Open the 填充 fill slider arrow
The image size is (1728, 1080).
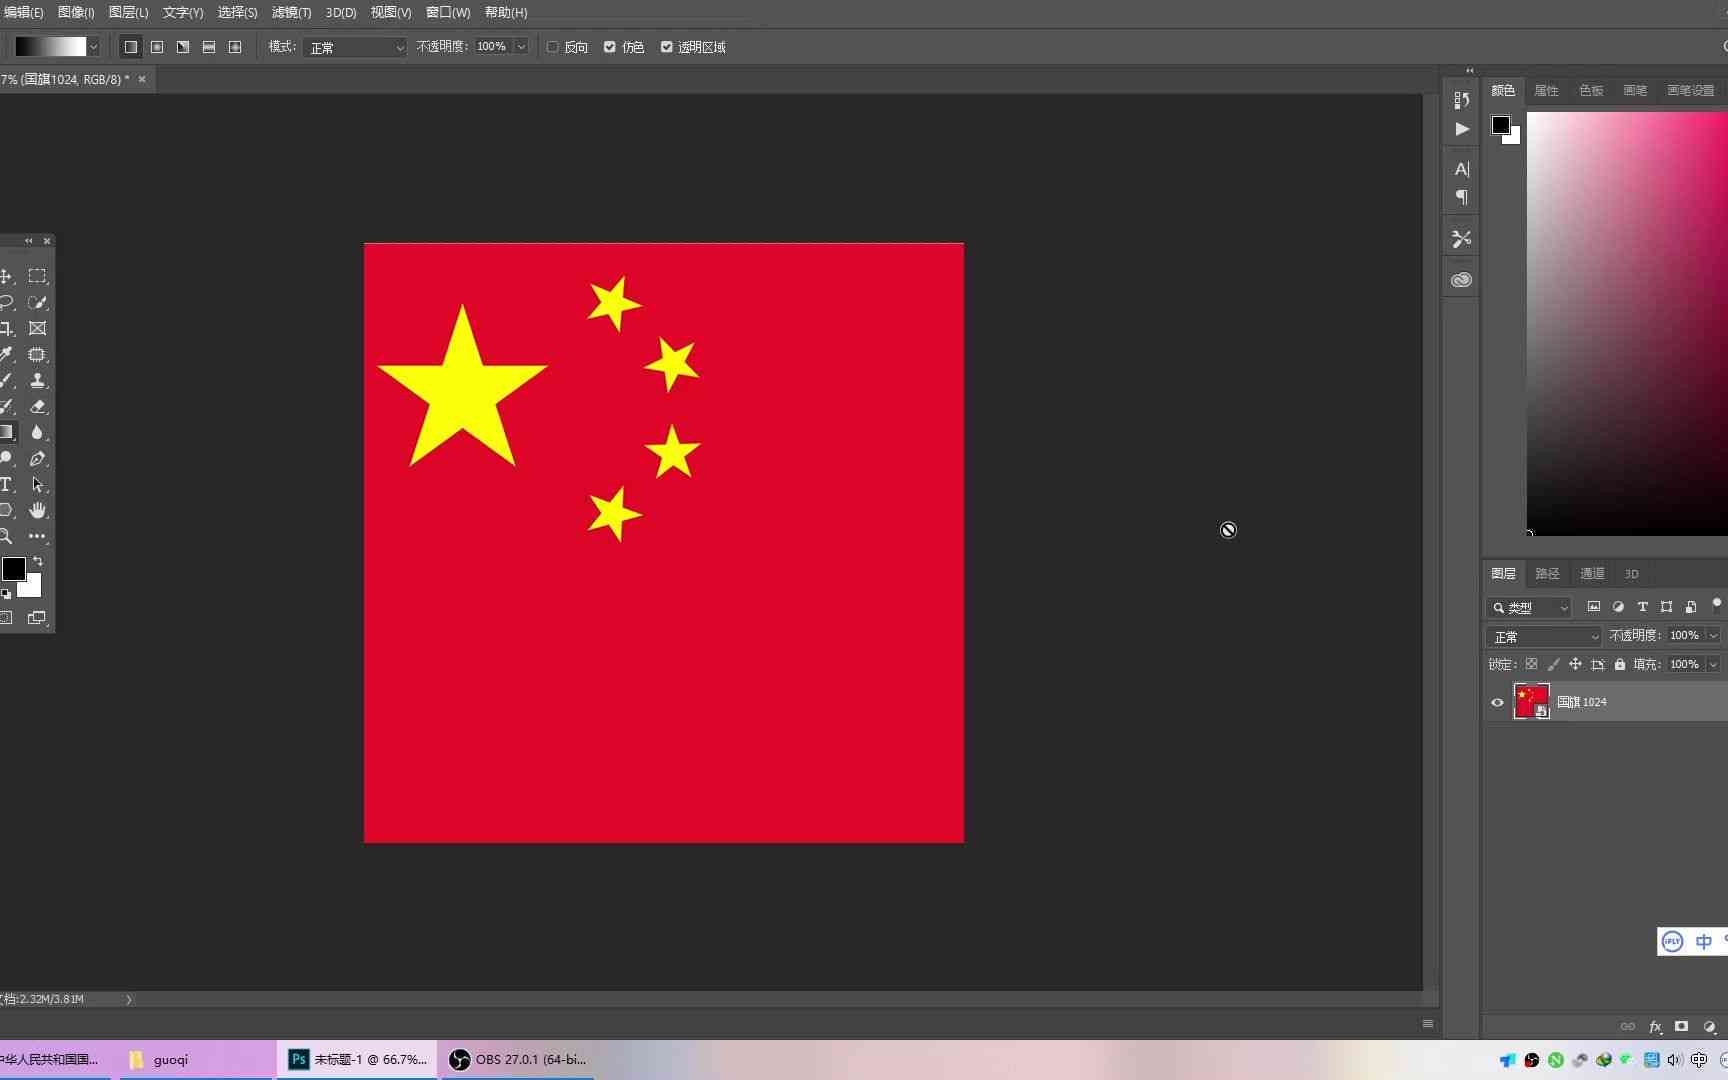pyautogui.click(x=1713, y=664)
